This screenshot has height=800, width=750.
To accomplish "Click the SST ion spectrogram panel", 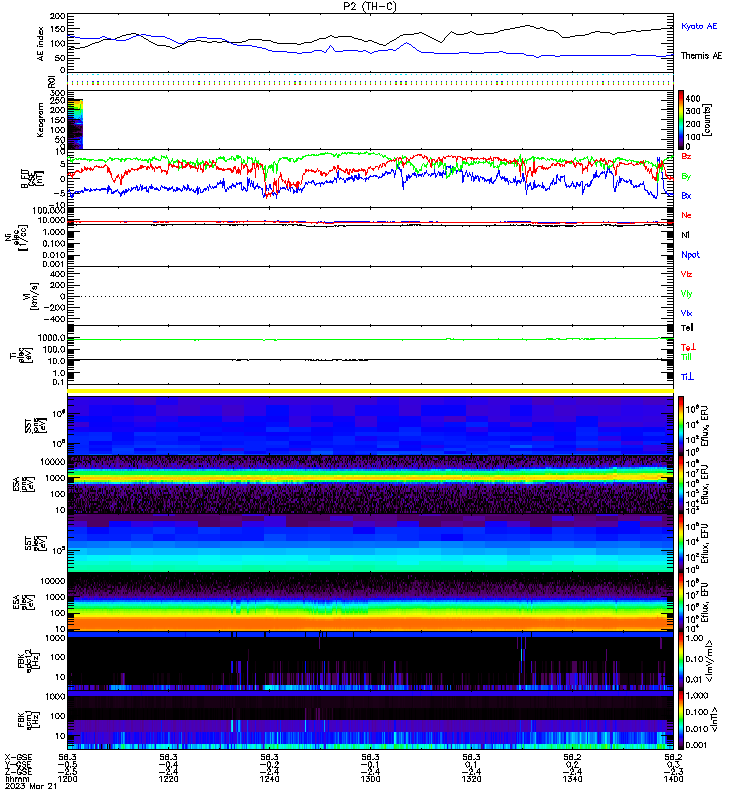I will click(370, 425).
